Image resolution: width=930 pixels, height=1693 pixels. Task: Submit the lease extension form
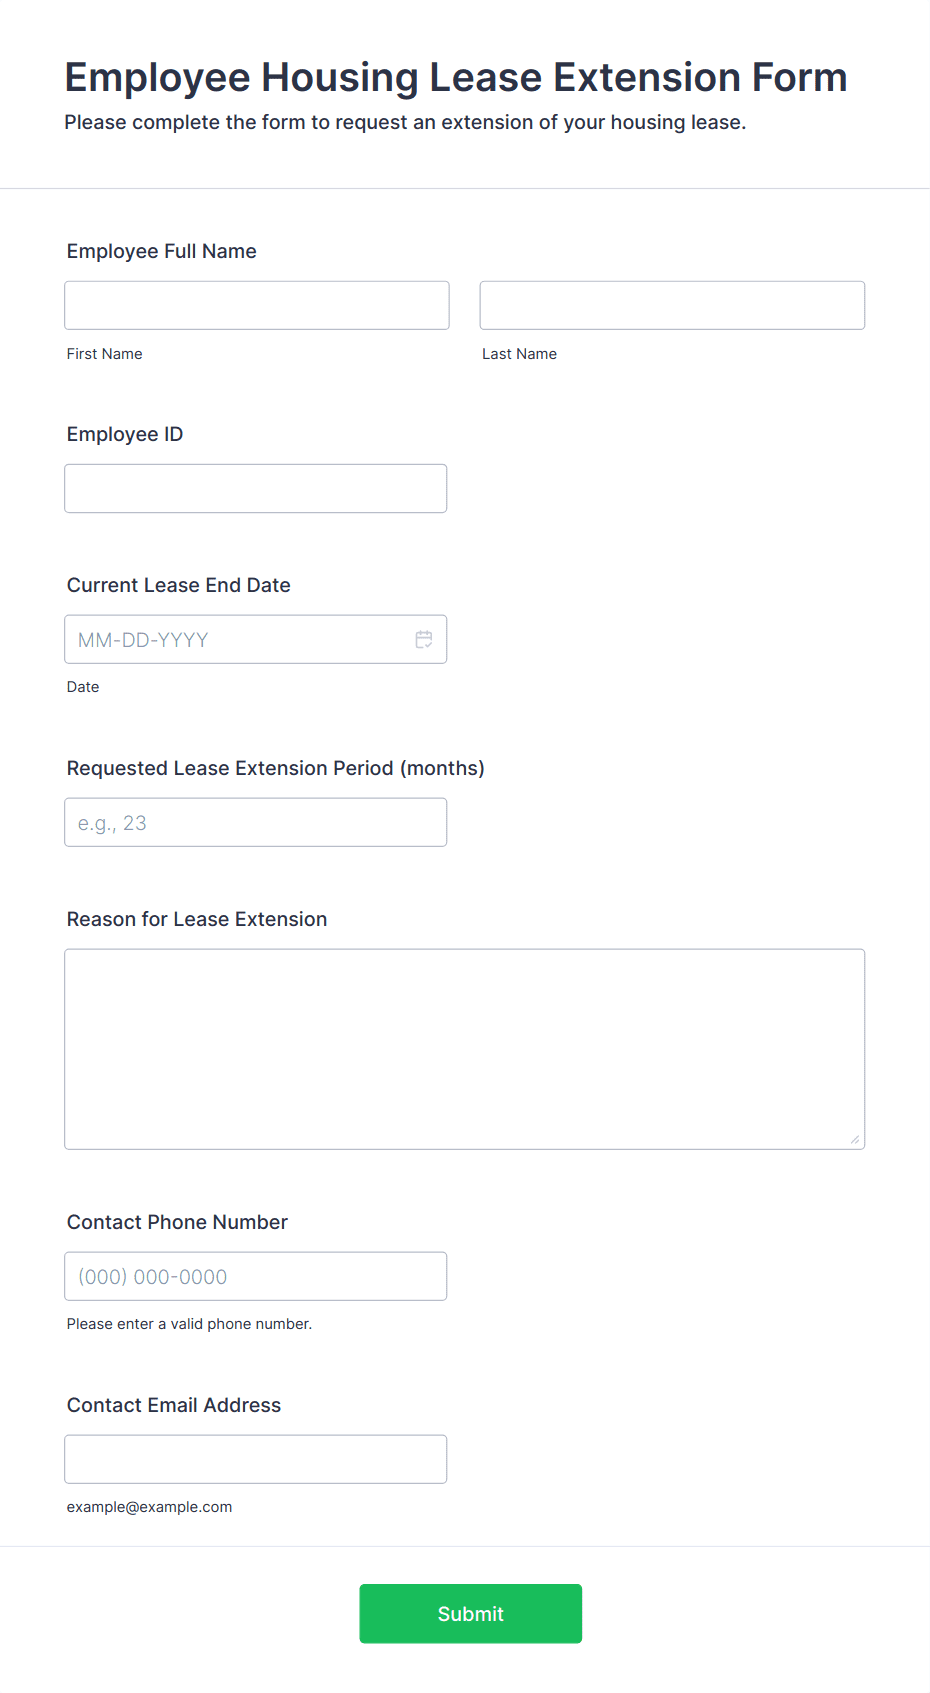point(471,1613)
